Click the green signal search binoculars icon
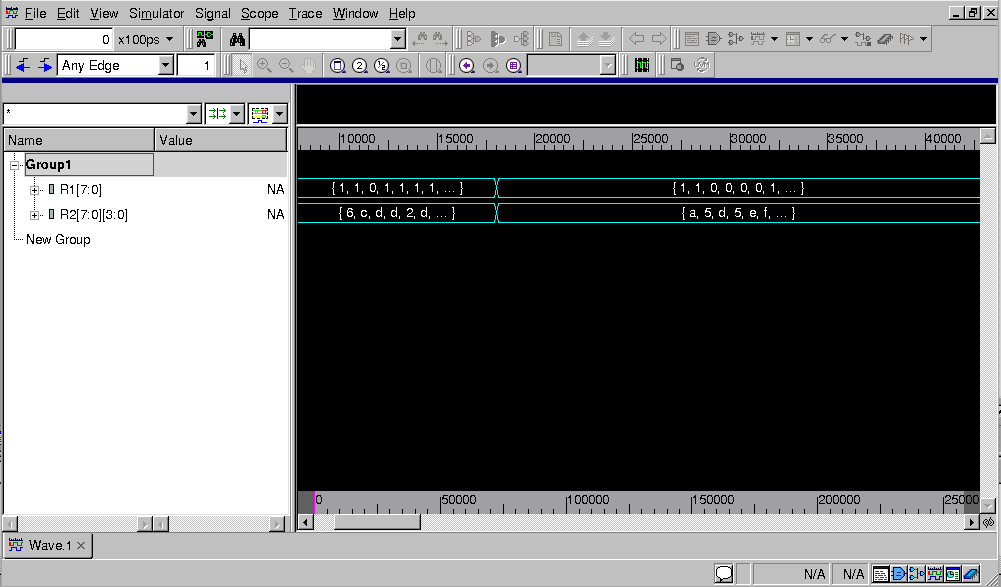Image resolution: width=1001 pixels, height=587 pixels. tap(205, 39)
